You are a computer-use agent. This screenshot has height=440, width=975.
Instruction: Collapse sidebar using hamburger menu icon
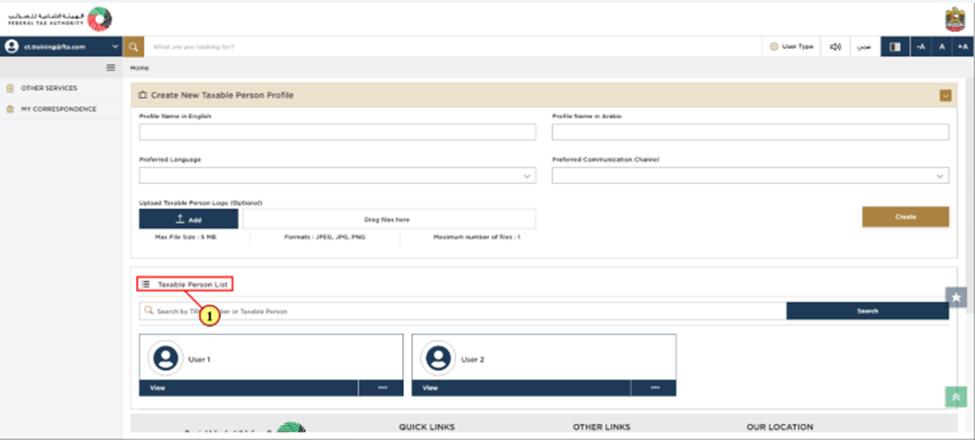(x=111, y=67)
